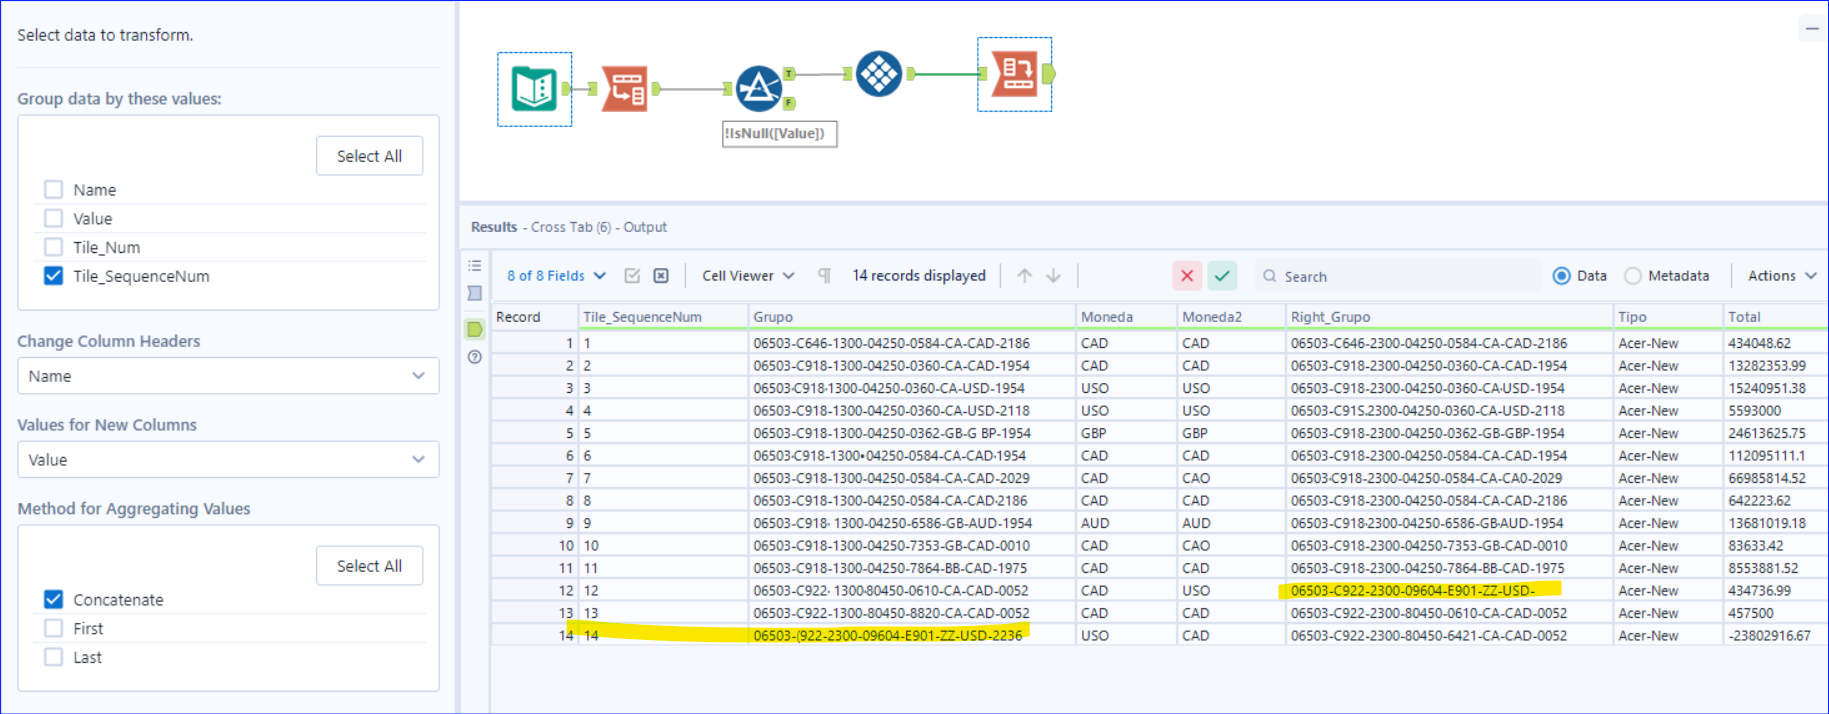Open the Change Column Headers dropdown
Viewport: 1829px width, 714px height.
coord(228,376)
